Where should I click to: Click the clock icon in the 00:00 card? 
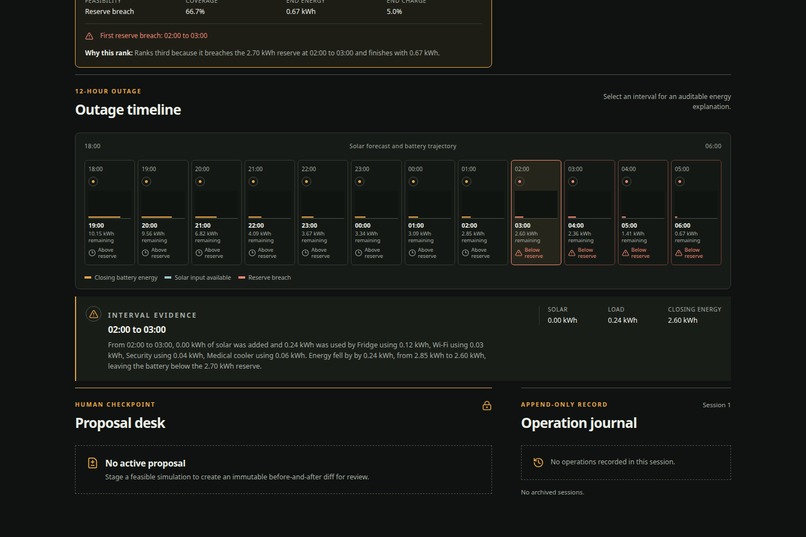(412, 253)
